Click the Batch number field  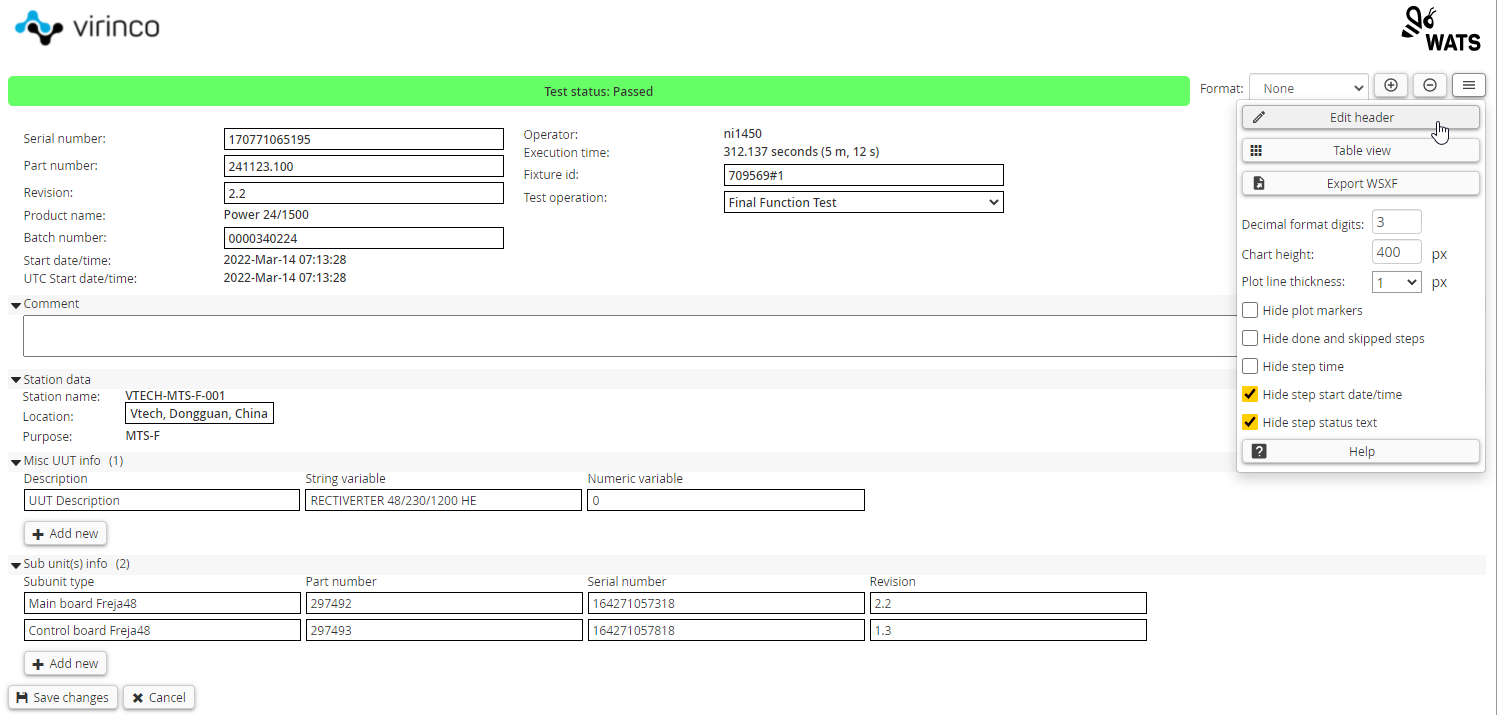click(364, 238)
